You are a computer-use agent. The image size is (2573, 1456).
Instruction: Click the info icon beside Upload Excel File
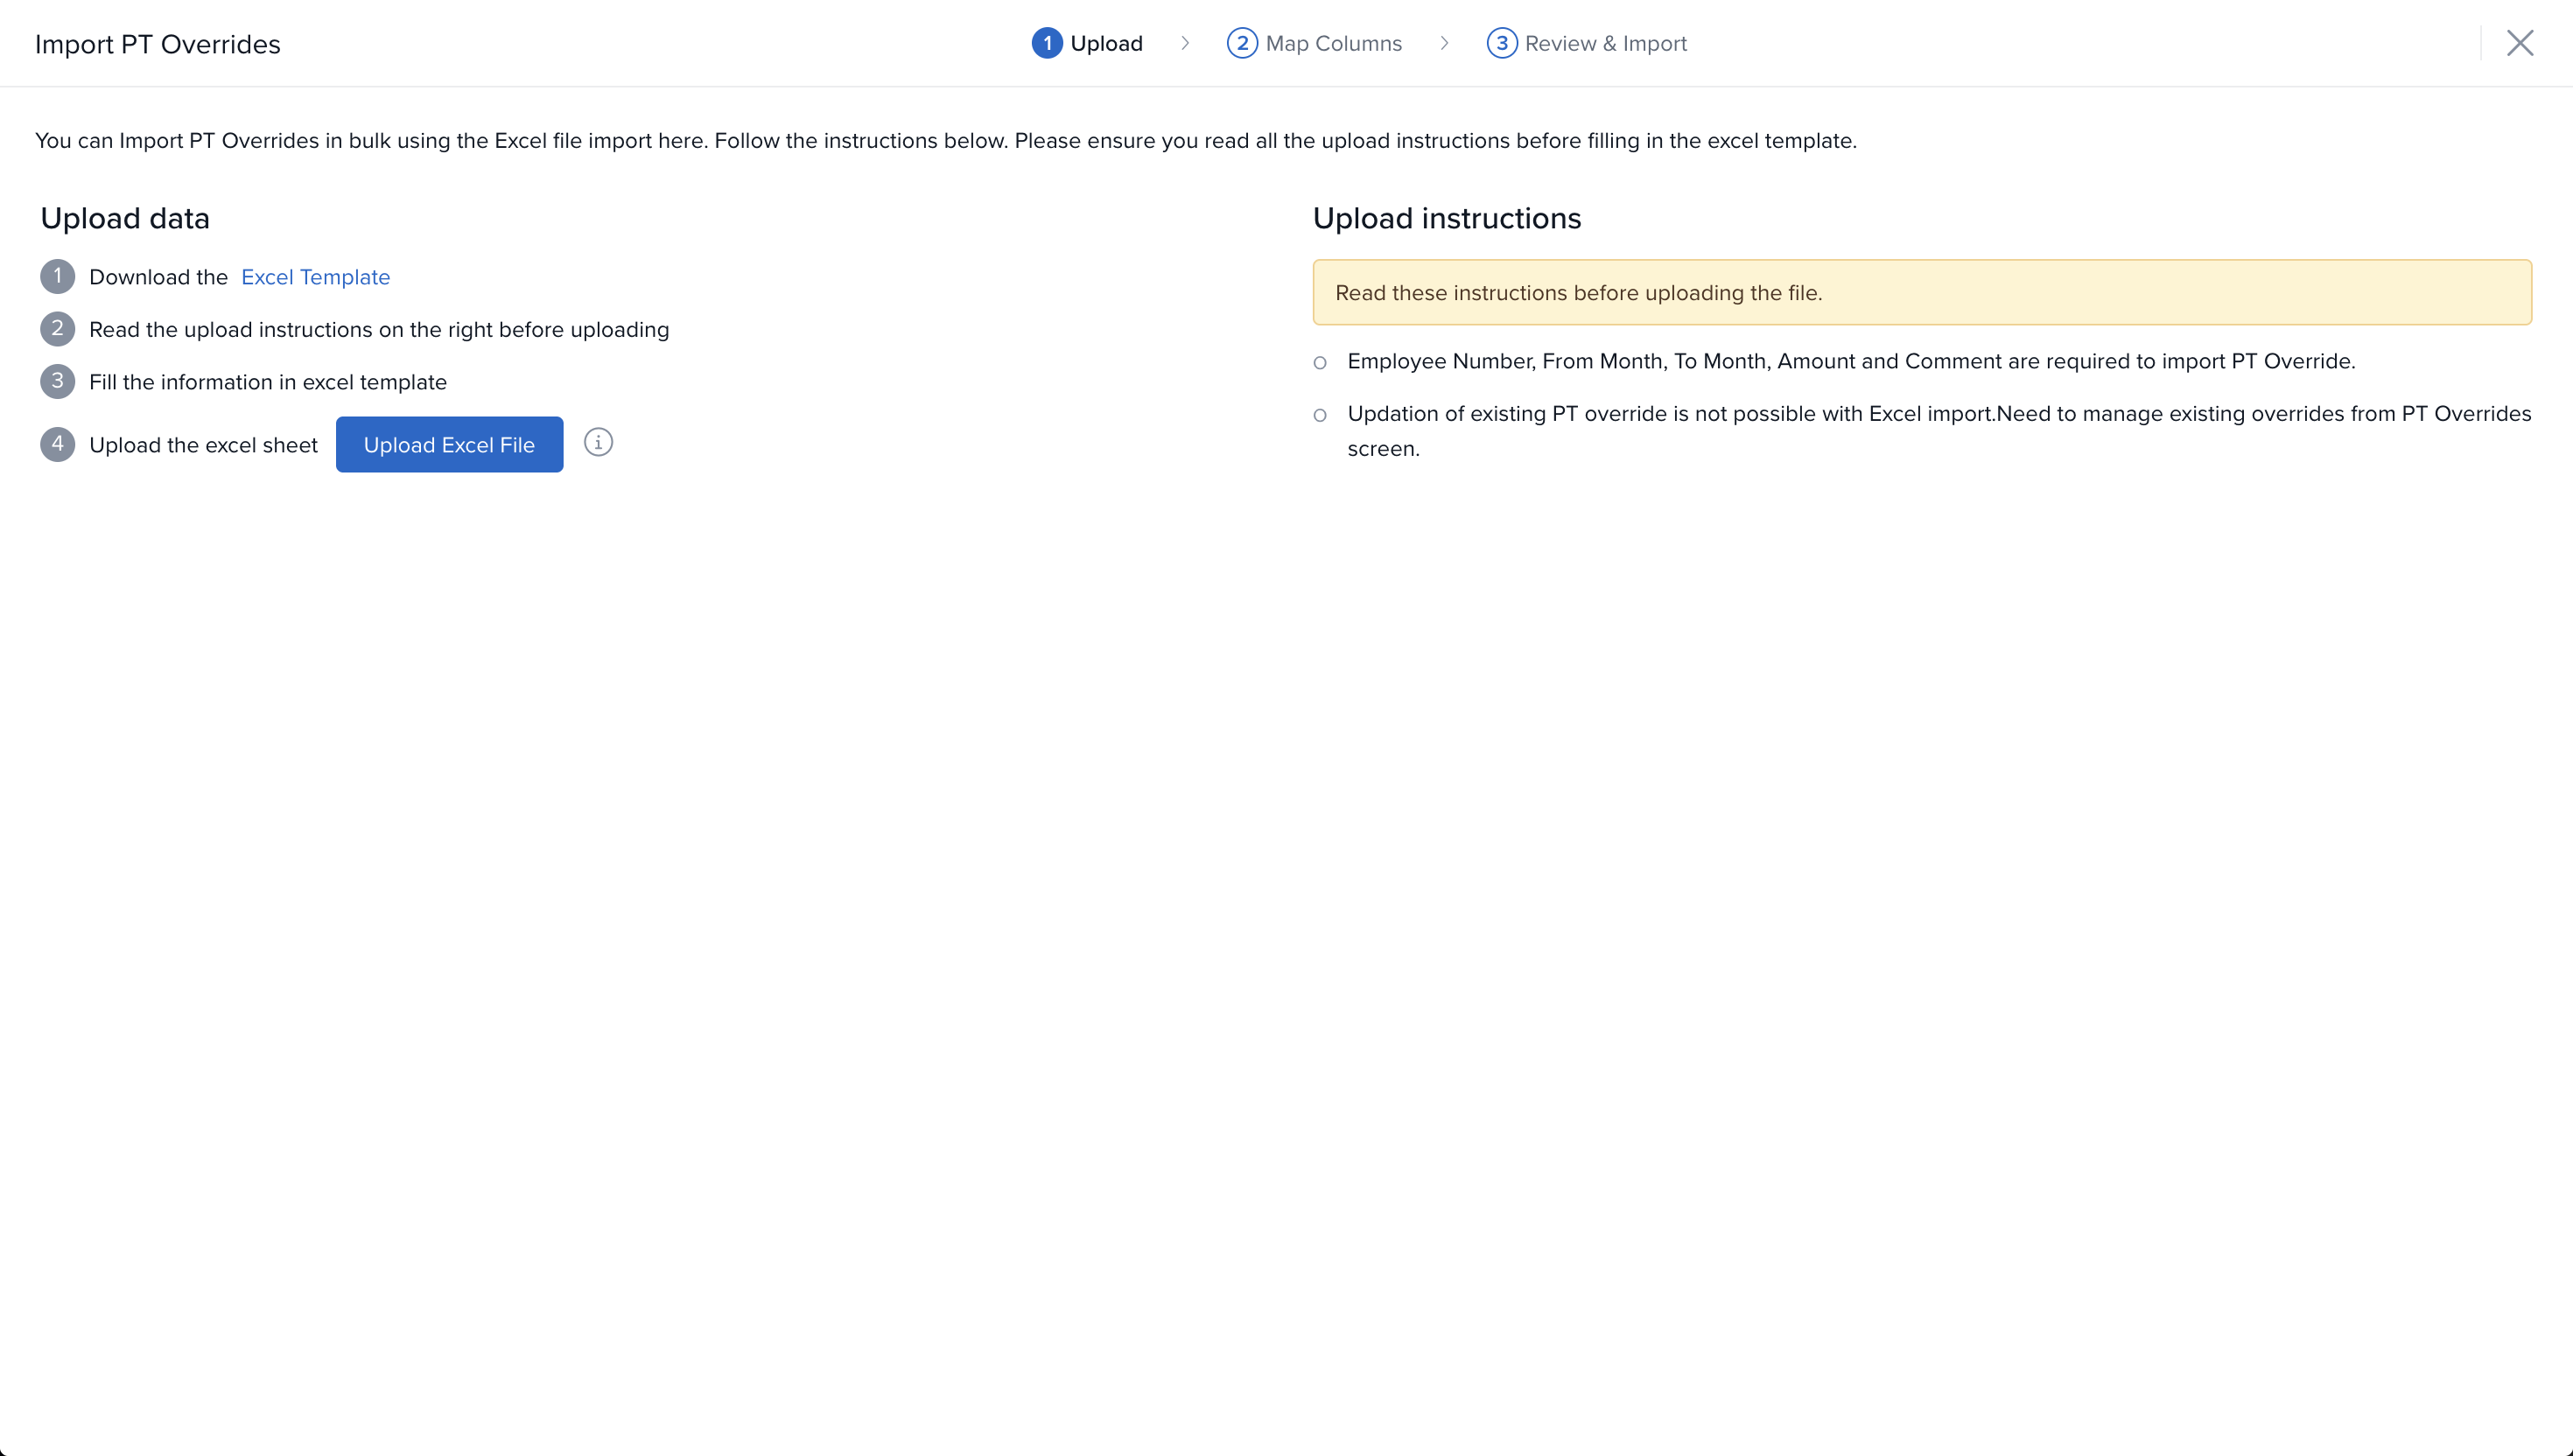(x=598, y=442)
